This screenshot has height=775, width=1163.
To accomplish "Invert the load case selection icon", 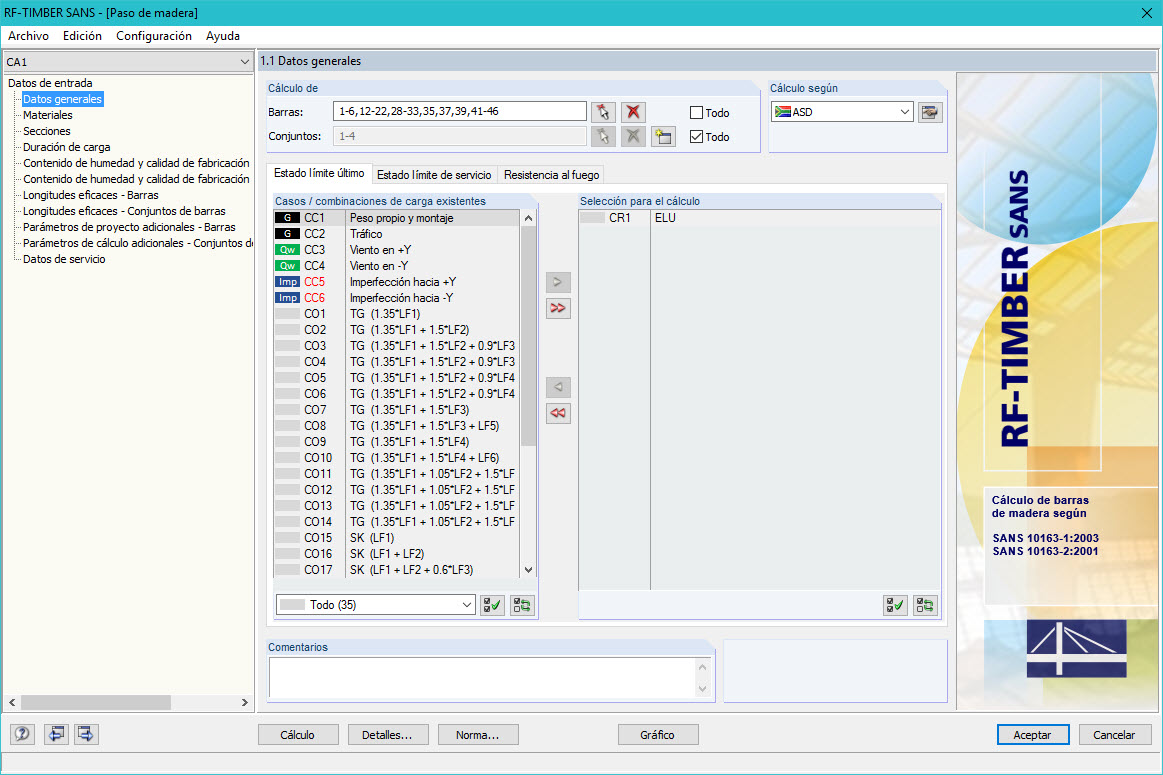I will pyautogui.click(x=521, y=605).
